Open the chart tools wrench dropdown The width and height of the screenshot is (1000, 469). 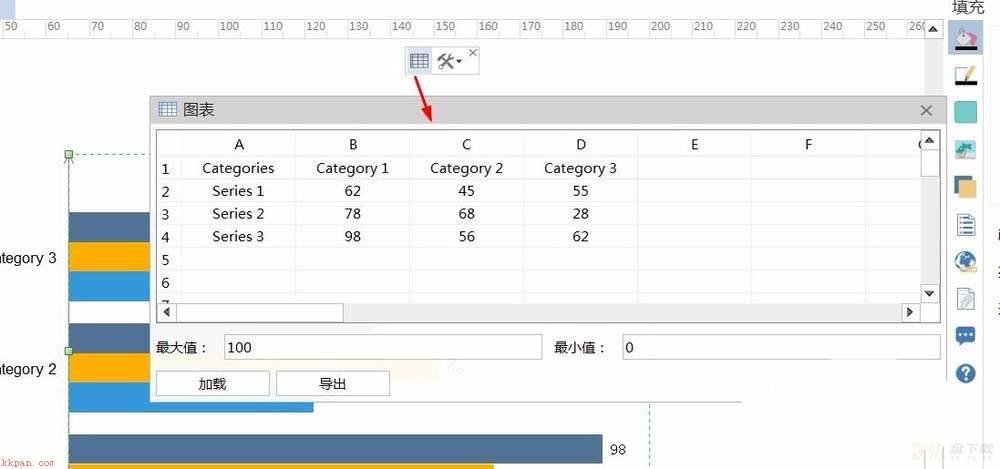(449, 61)
